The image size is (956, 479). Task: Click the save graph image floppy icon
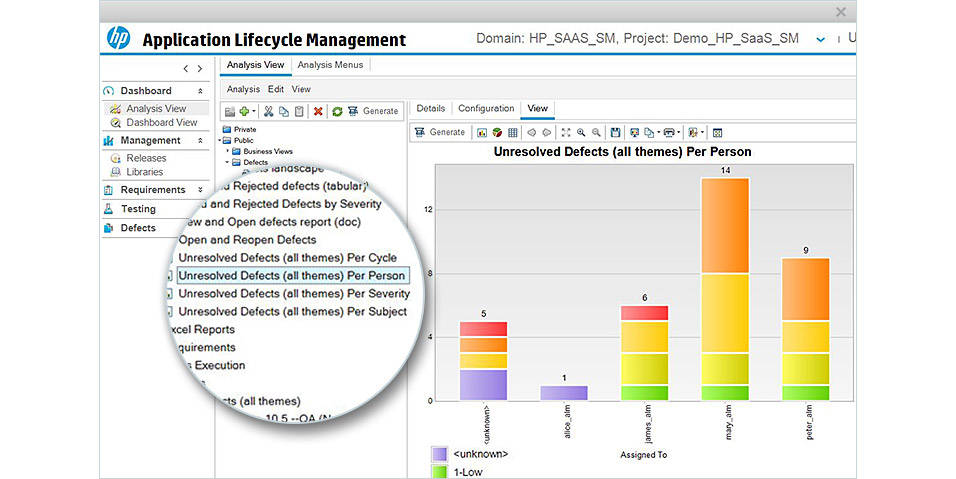pyautogui.click(x=615, y=132)
